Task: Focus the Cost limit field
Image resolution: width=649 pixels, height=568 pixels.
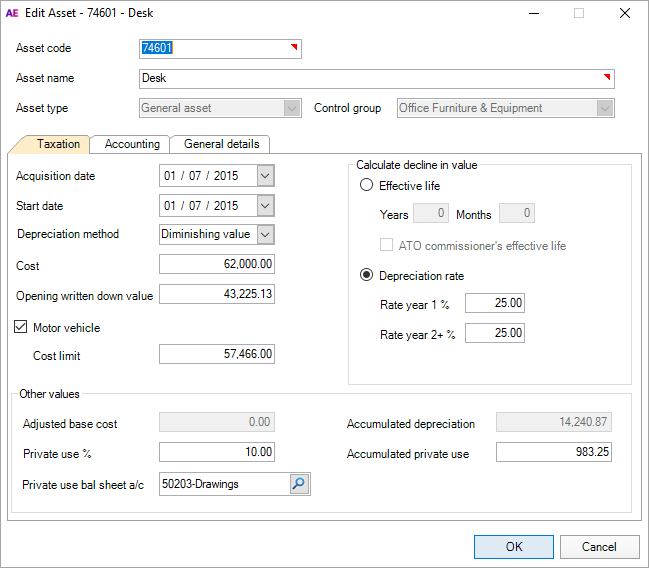Action: coord(217,354)
